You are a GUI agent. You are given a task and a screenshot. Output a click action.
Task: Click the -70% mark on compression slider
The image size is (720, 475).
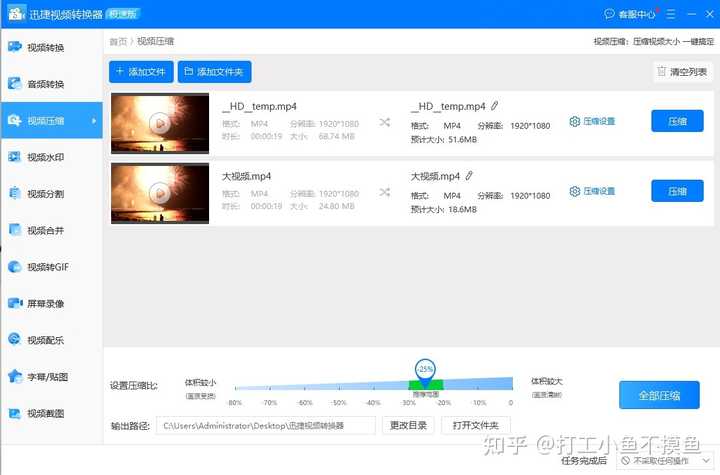270,402
